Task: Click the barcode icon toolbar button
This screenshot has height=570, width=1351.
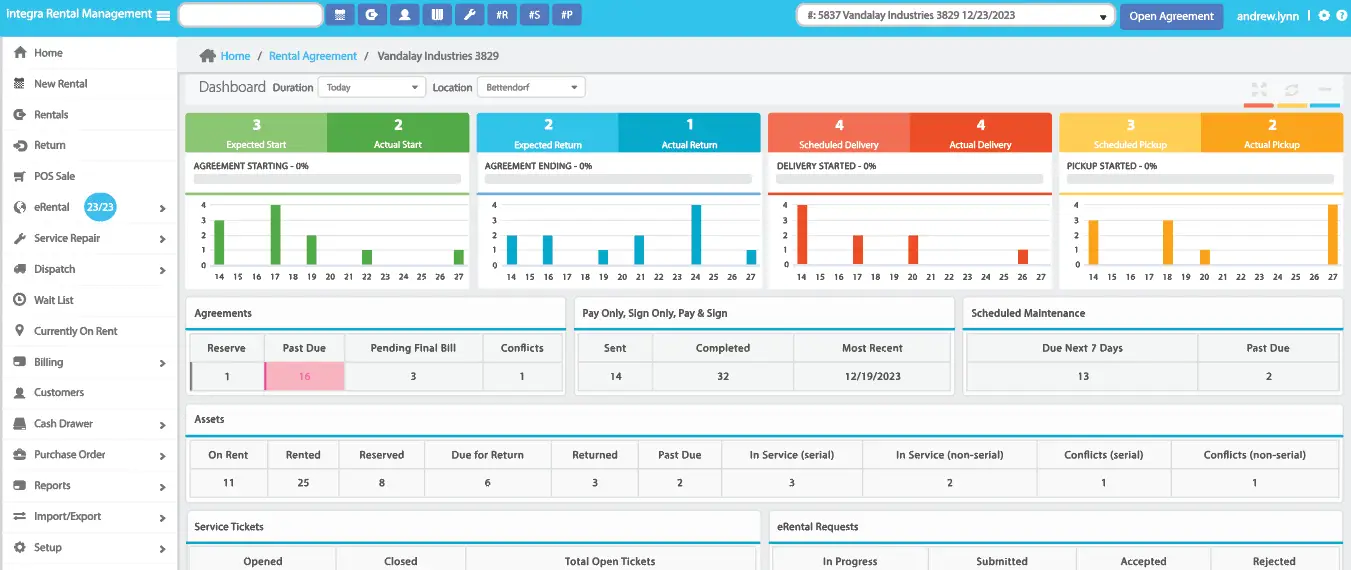Action: 436,15
